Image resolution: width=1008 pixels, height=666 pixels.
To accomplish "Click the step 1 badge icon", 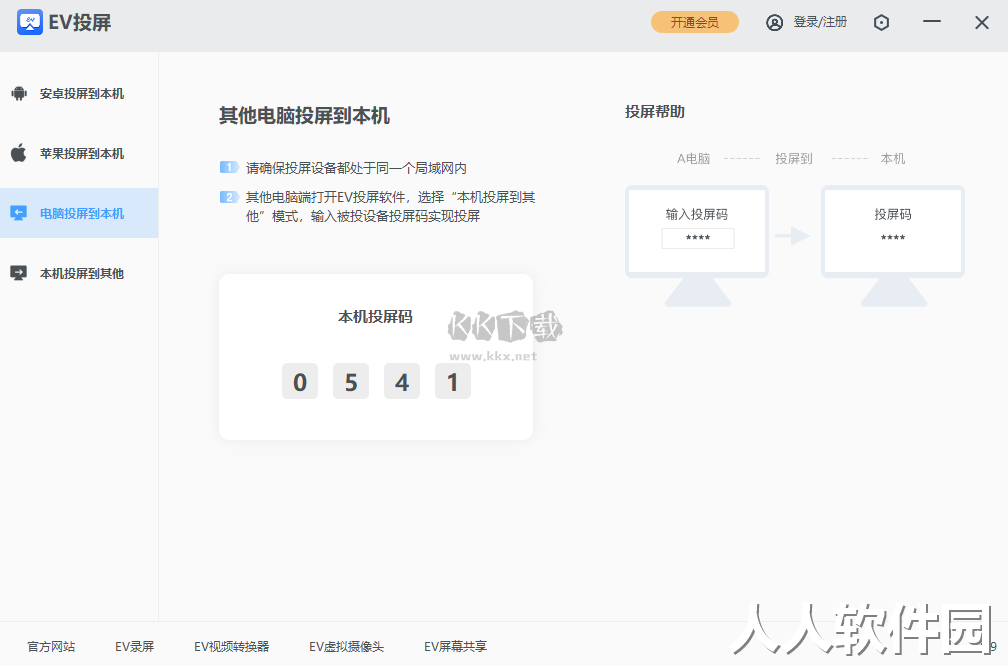I will 229,168.
